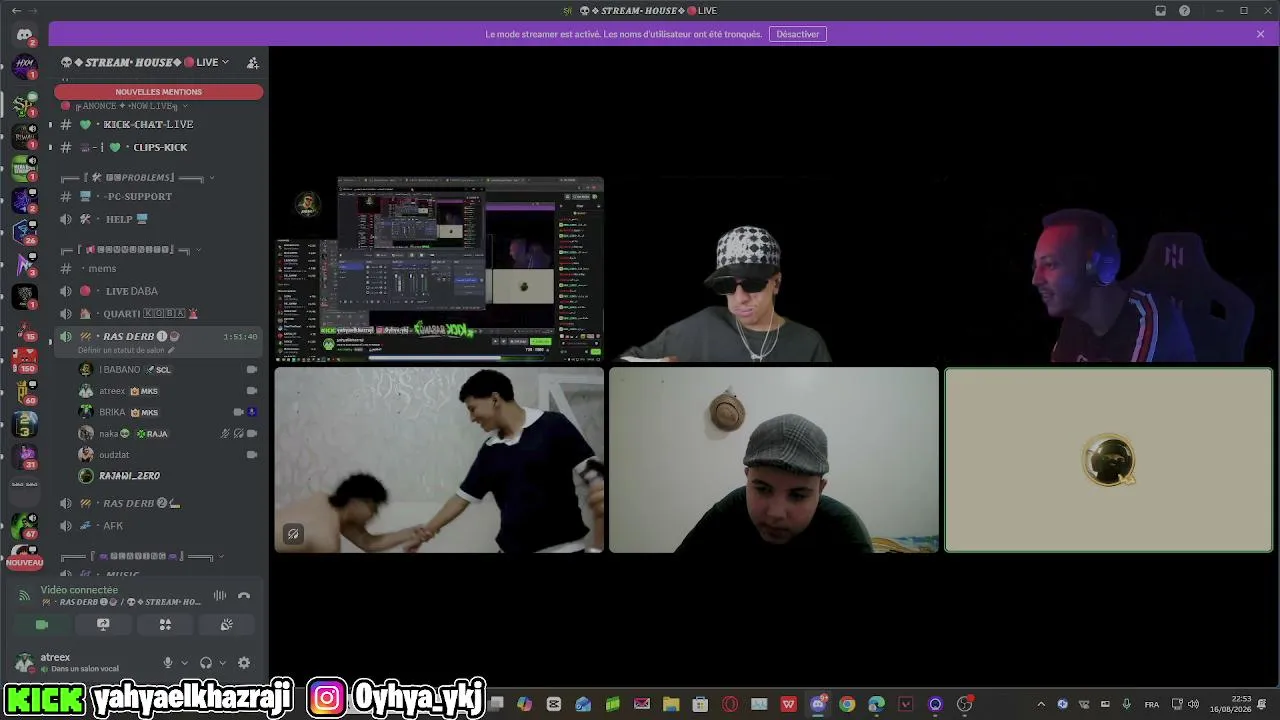
Task: Open user settings gear
Action: (x=244, y=663)
